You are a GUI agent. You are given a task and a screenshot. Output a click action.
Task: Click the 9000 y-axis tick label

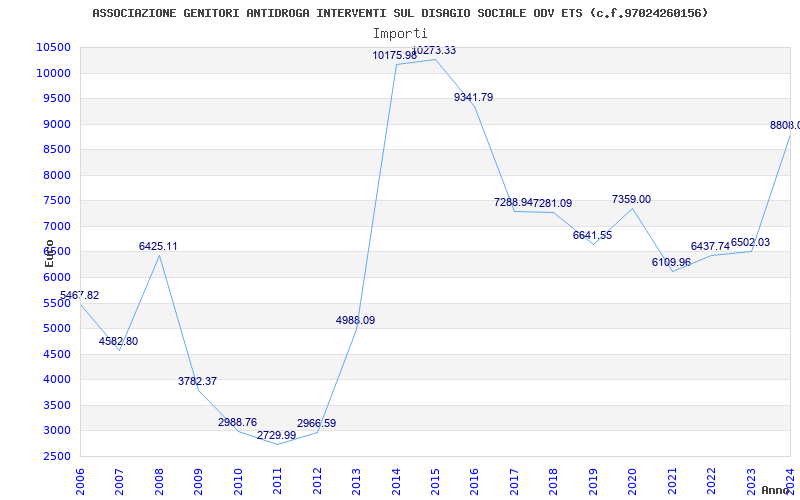[x=56, y=124]
